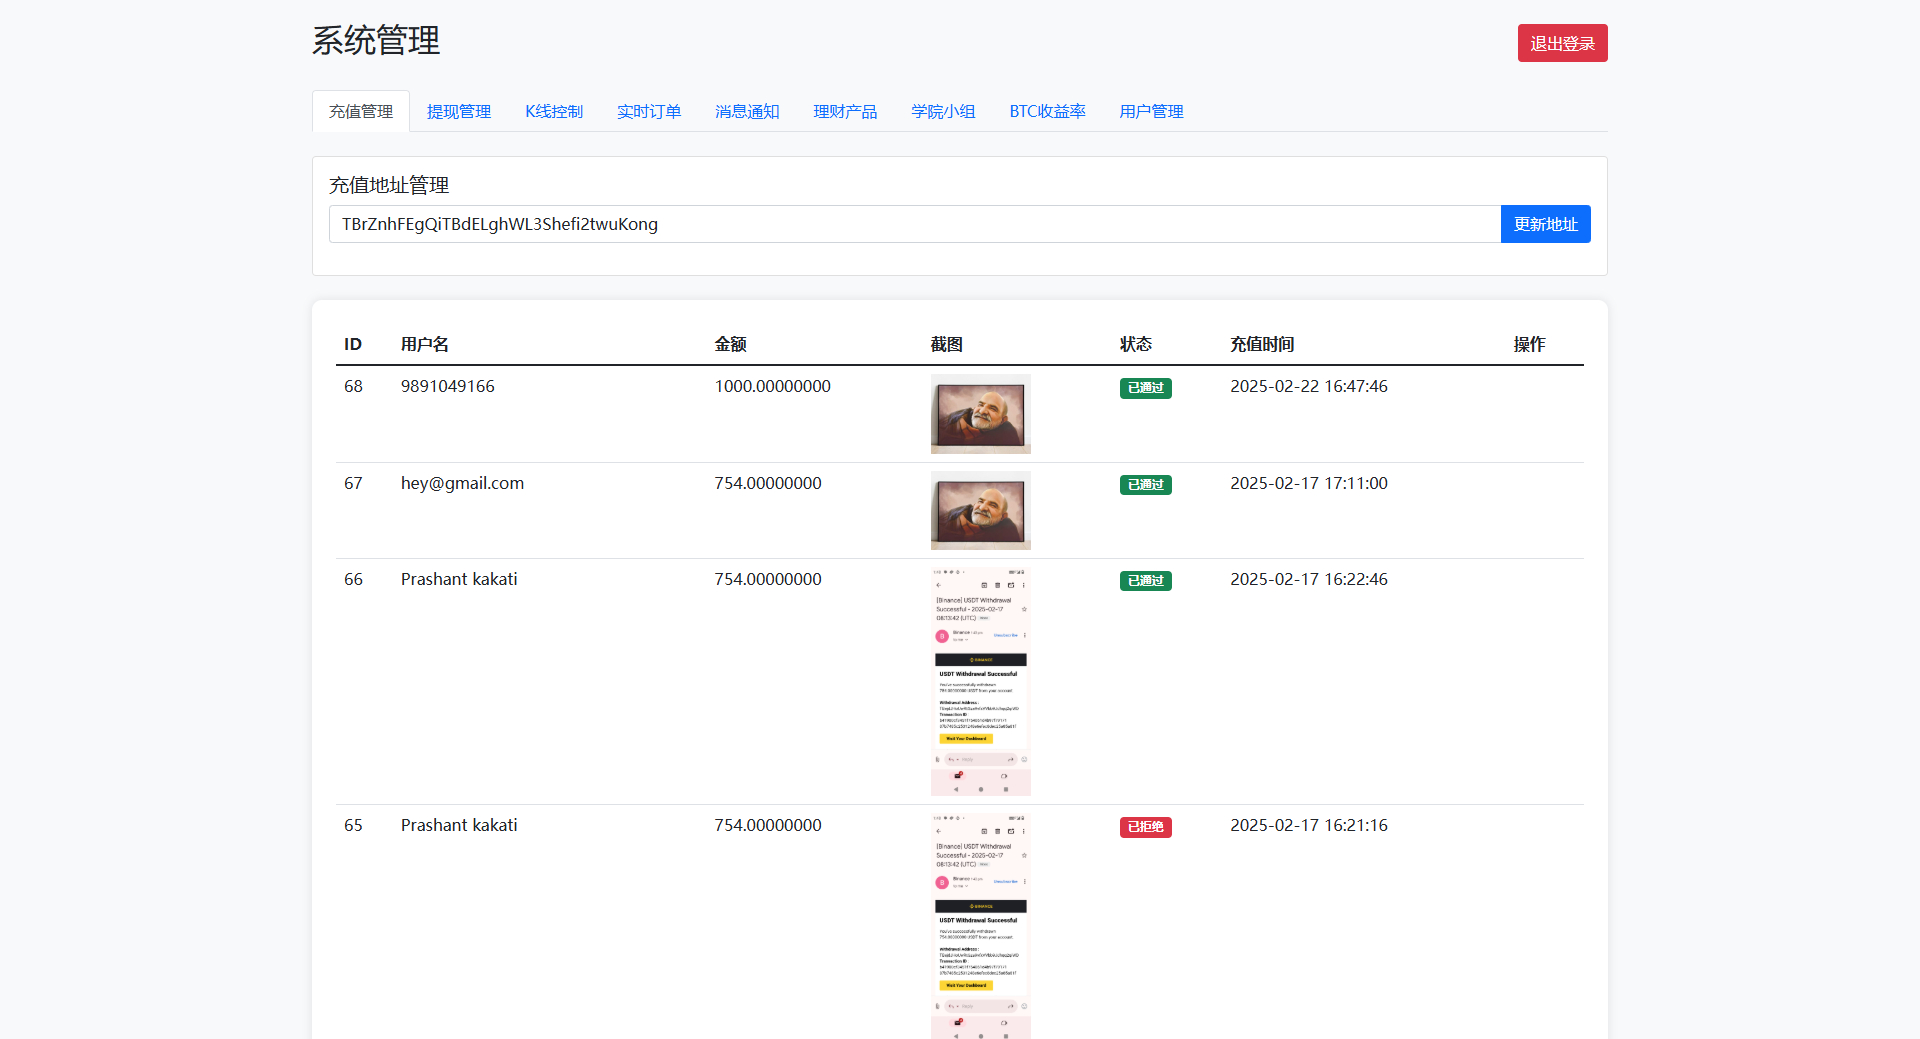This screenshot has width=1920, height=1039.
Task: Open the 用户管理 tab
Action: tap(1151, 111)
